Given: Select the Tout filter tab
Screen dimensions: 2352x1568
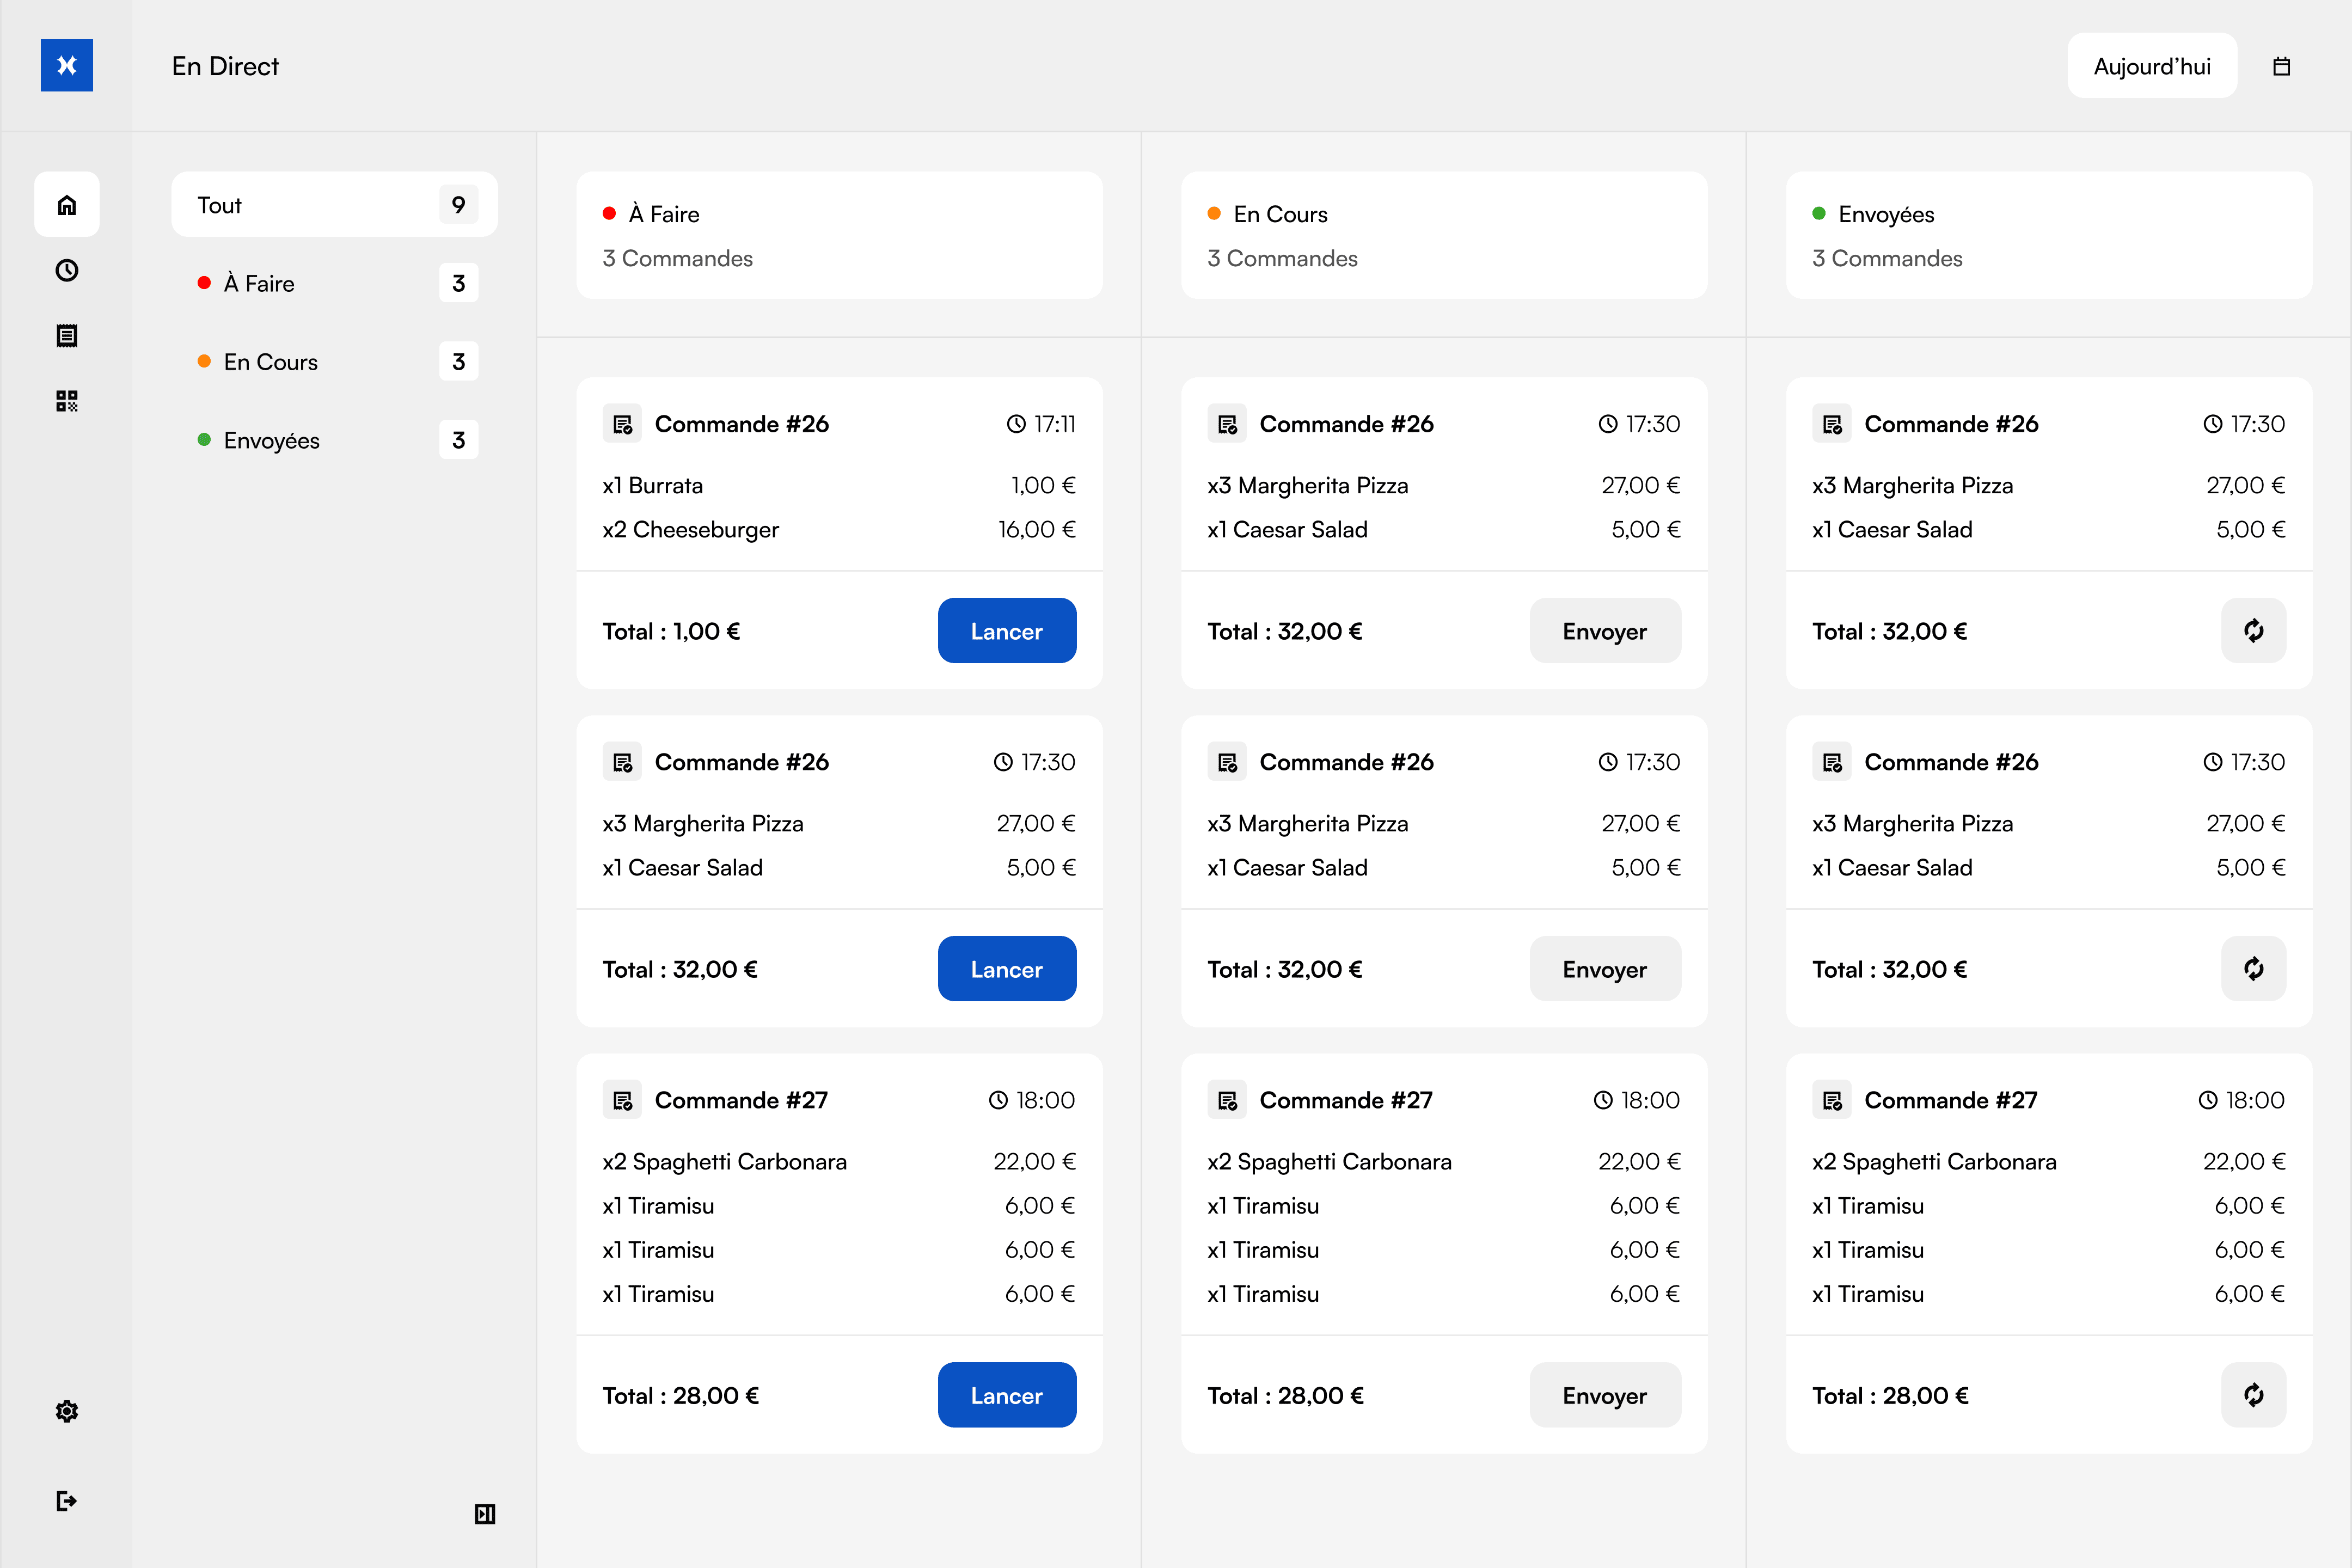Looking at the screenshot, I should [x=334, y=205].
